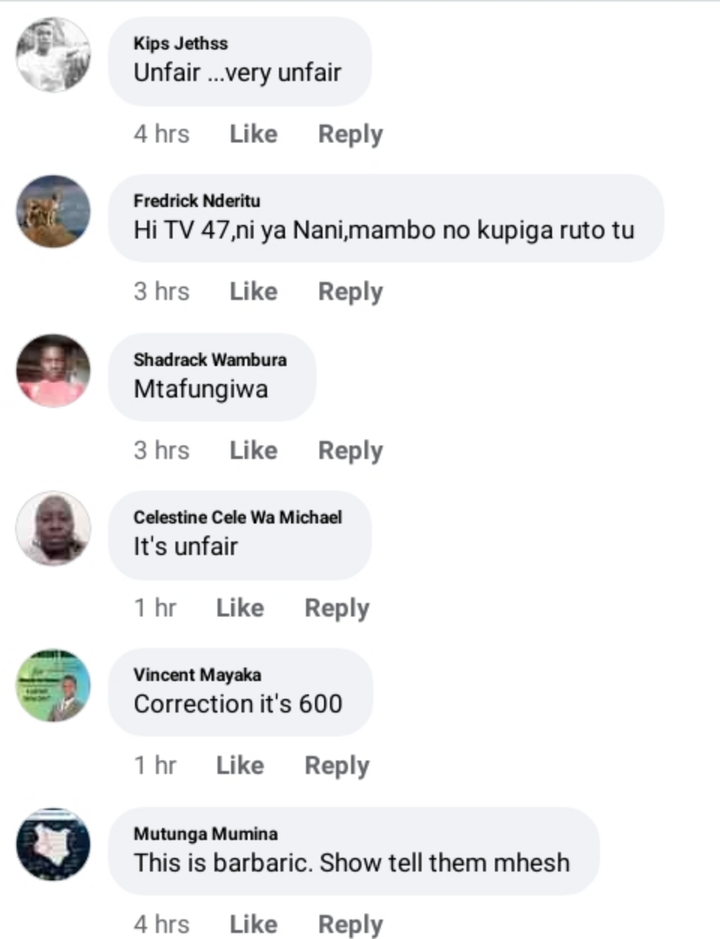720x939 pixels.
Task: Like "Correction it's 600" comment
Action: click(240, 765)
